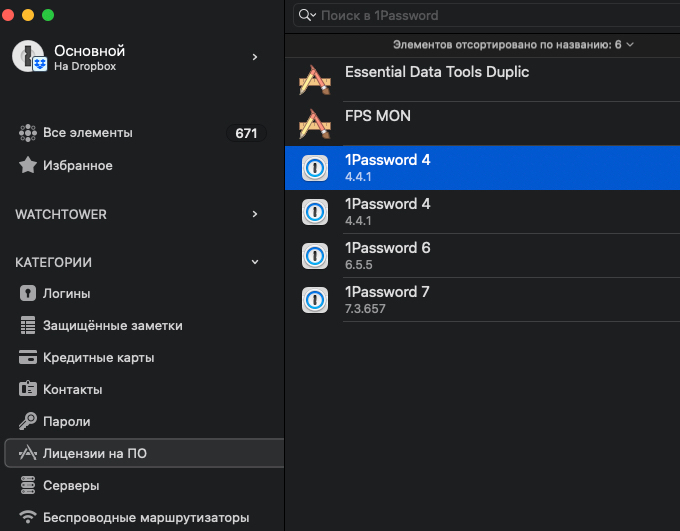This screenshot has height=531, width=680.
Task: Open the 1Password 7 license item
Action: point(482,300)
